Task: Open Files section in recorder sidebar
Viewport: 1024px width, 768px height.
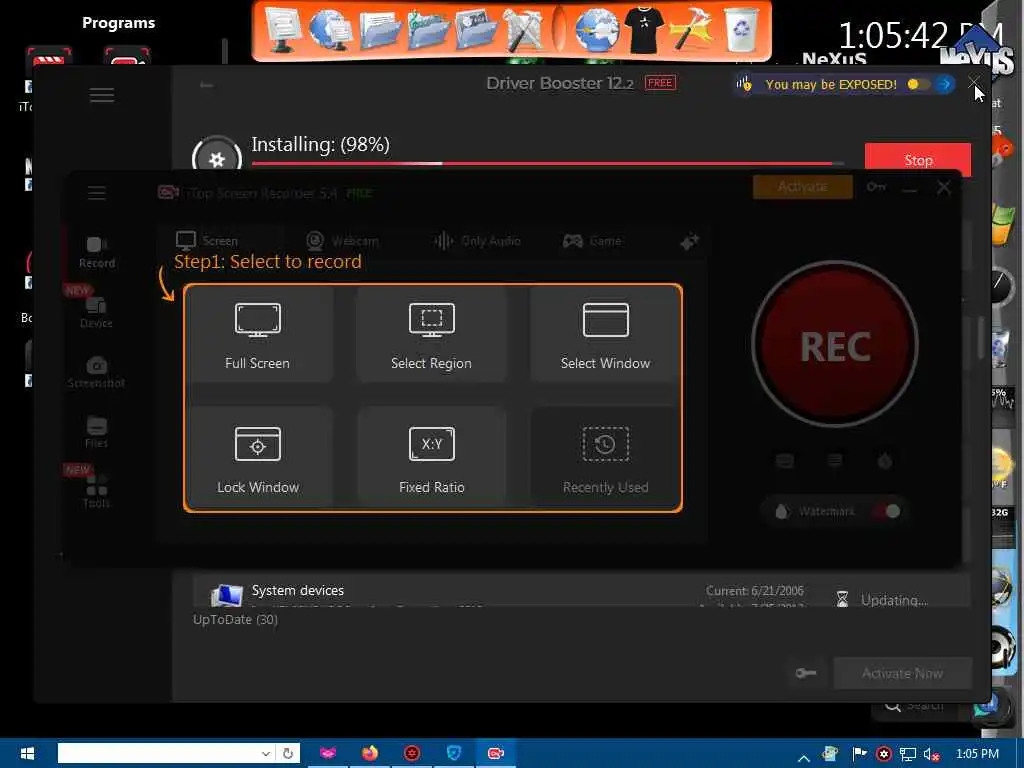Action: click(x=97, y=432)
